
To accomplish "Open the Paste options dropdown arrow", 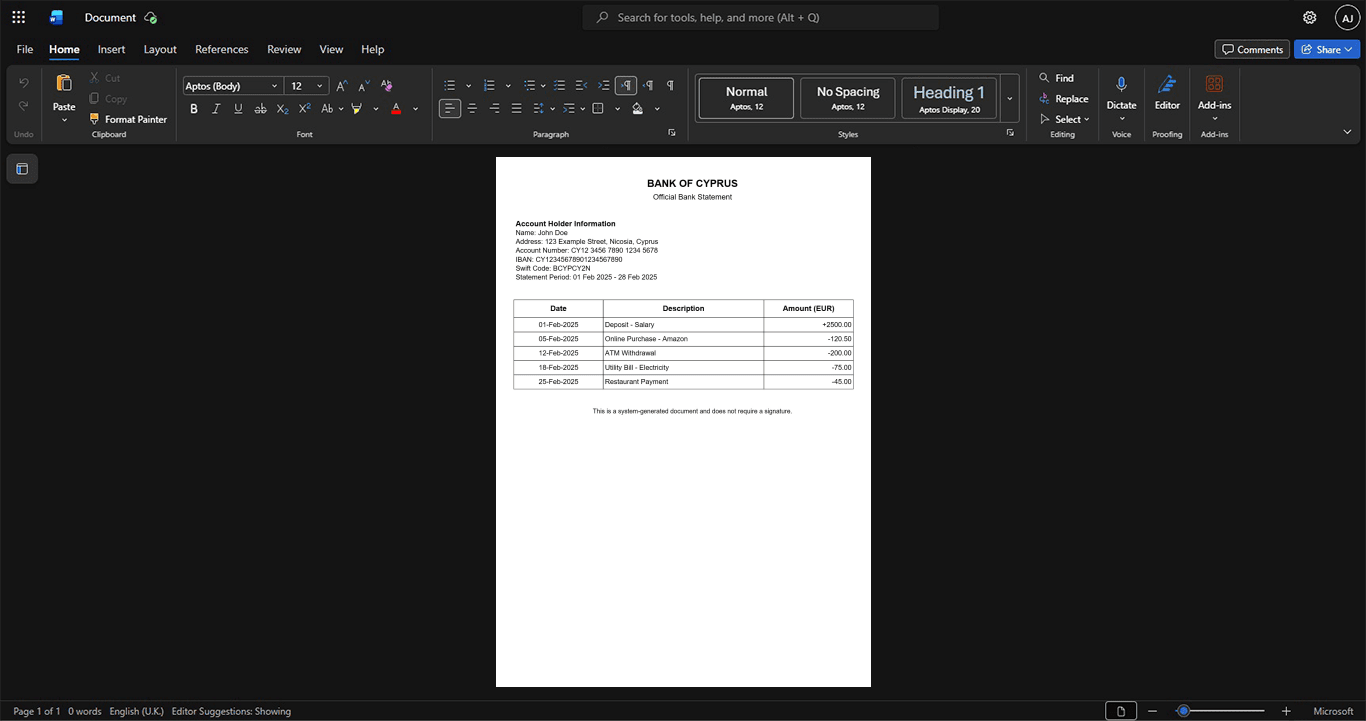I will (x=64, y=120).
